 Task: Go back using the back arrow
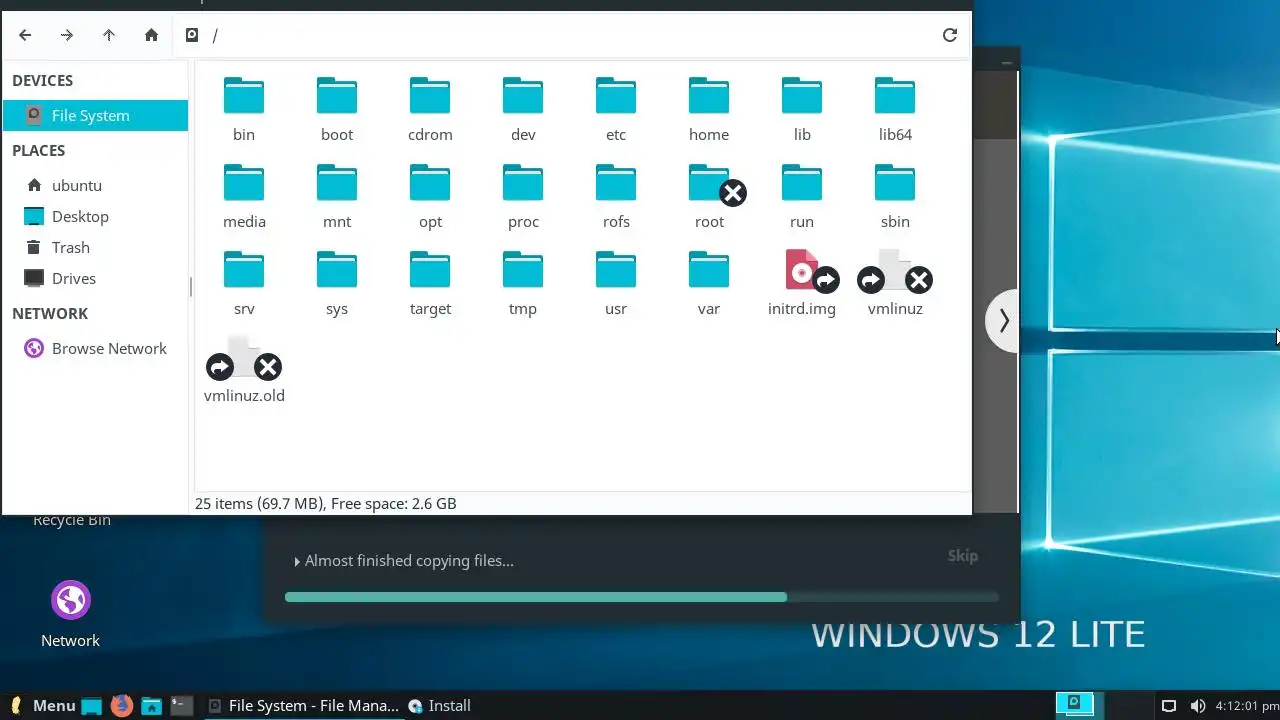point(25,35)
